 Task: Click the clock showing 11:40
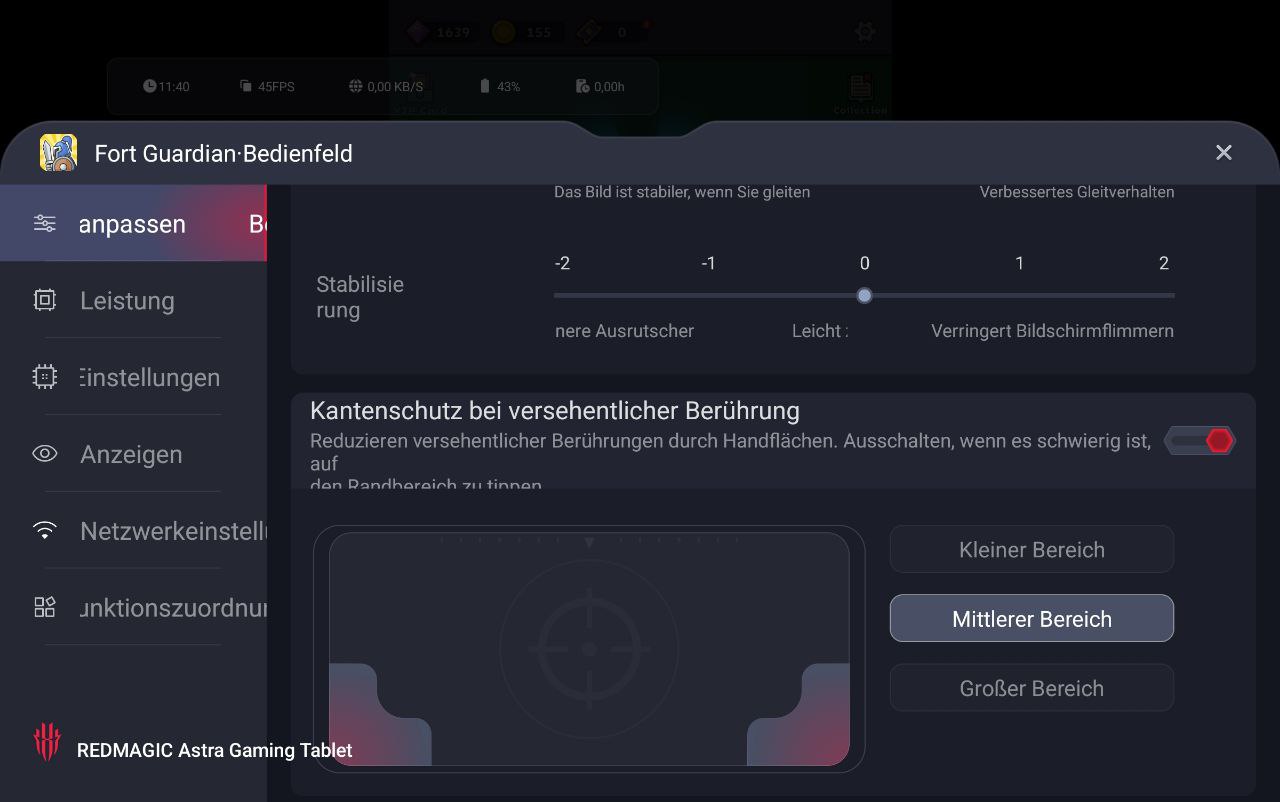click(166, 87)
